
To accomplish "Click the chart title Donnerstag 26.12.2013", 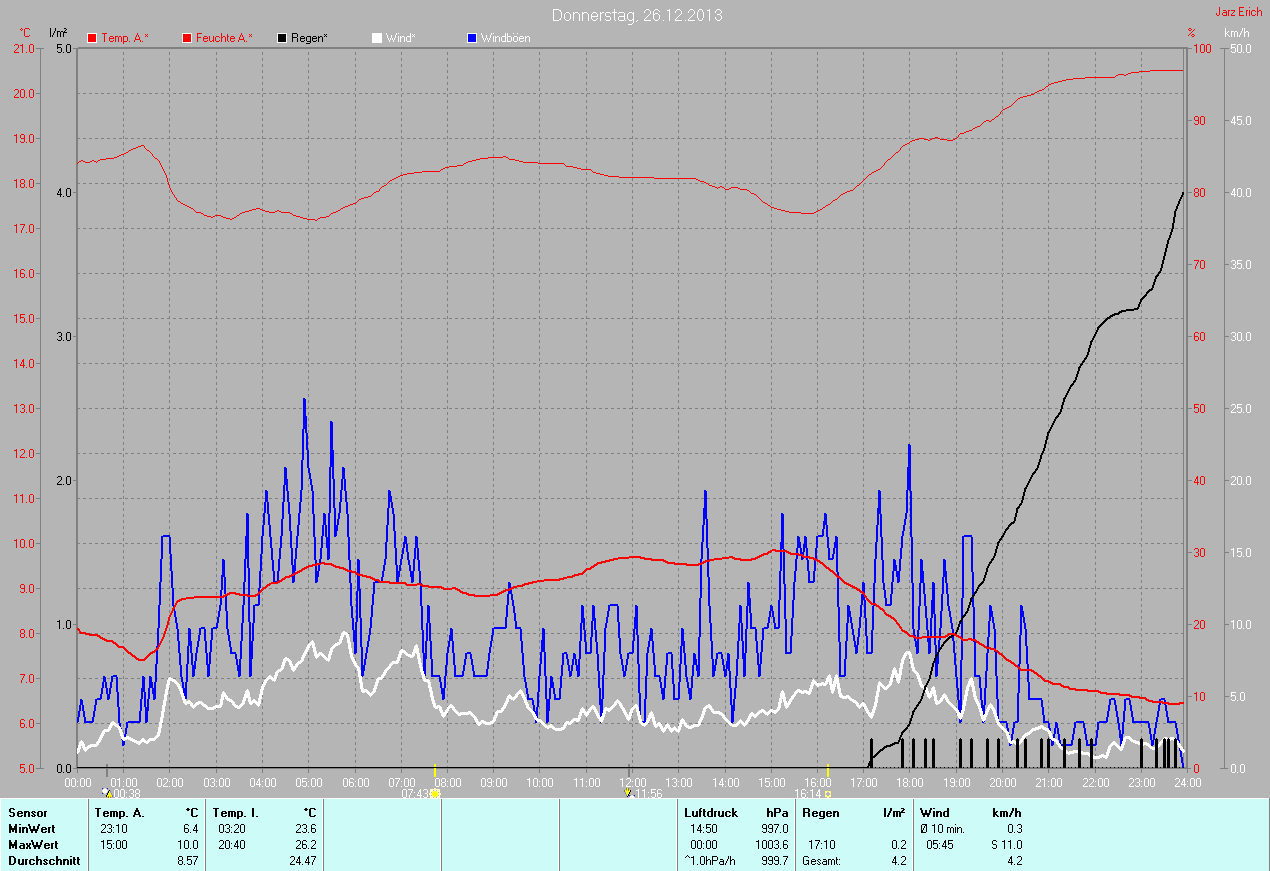I will 637,16.
